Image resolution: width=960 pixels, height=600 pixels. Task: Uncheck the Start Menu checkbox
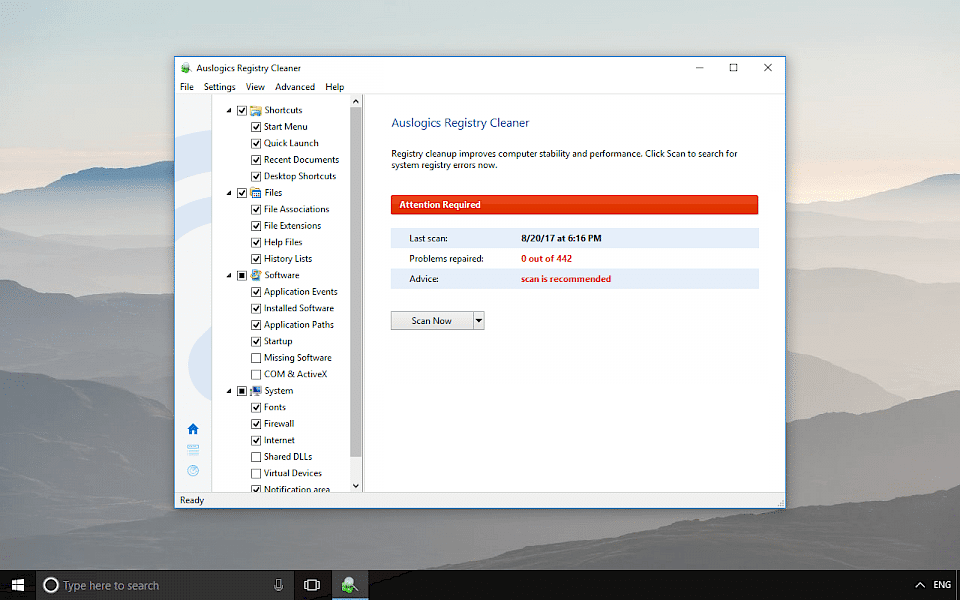[256, 127]
